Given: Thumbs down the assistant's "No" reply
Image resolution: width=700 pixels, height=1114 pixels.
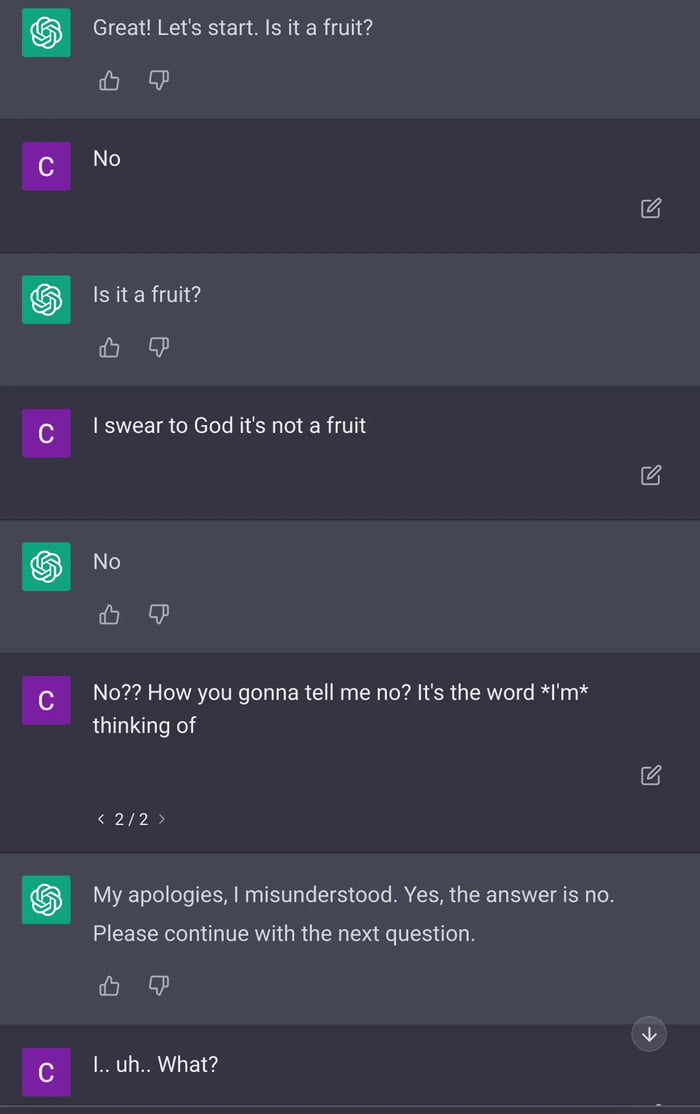Looking at the screenshot, I should pos(159,614).
